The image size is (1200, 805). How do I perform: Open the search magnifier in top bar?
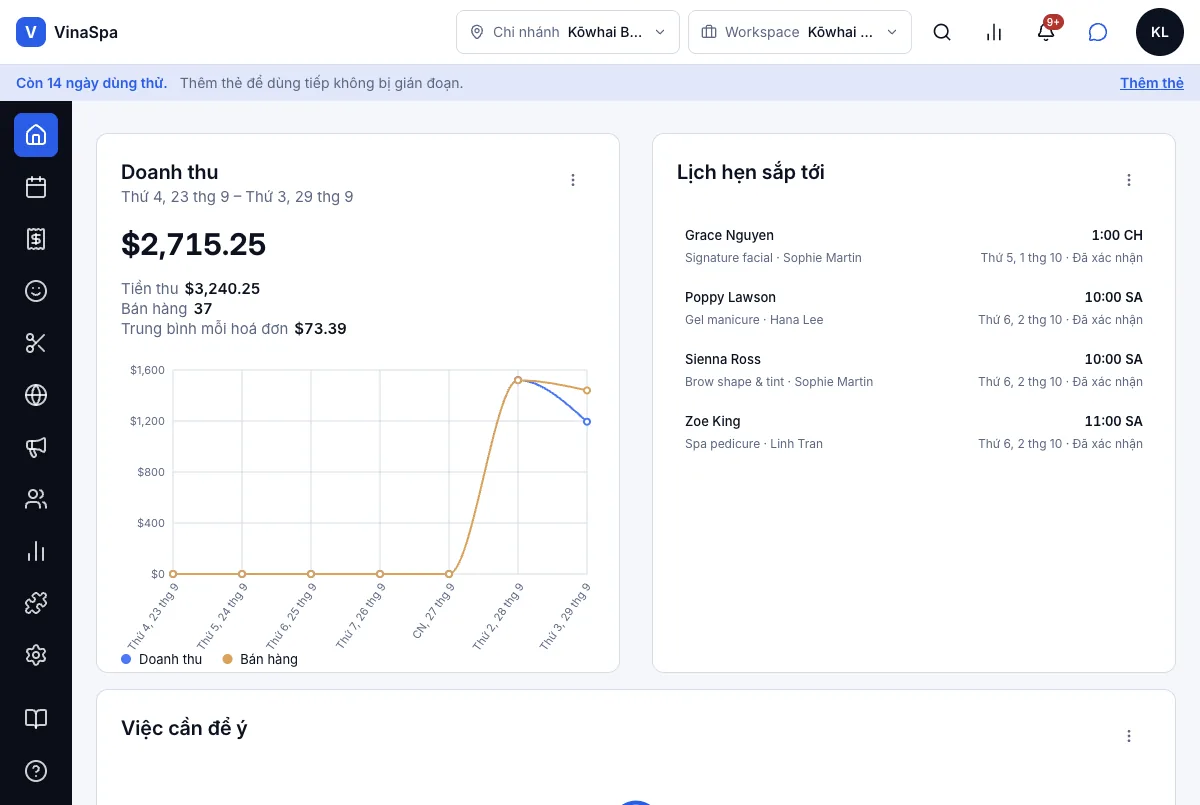942,32
